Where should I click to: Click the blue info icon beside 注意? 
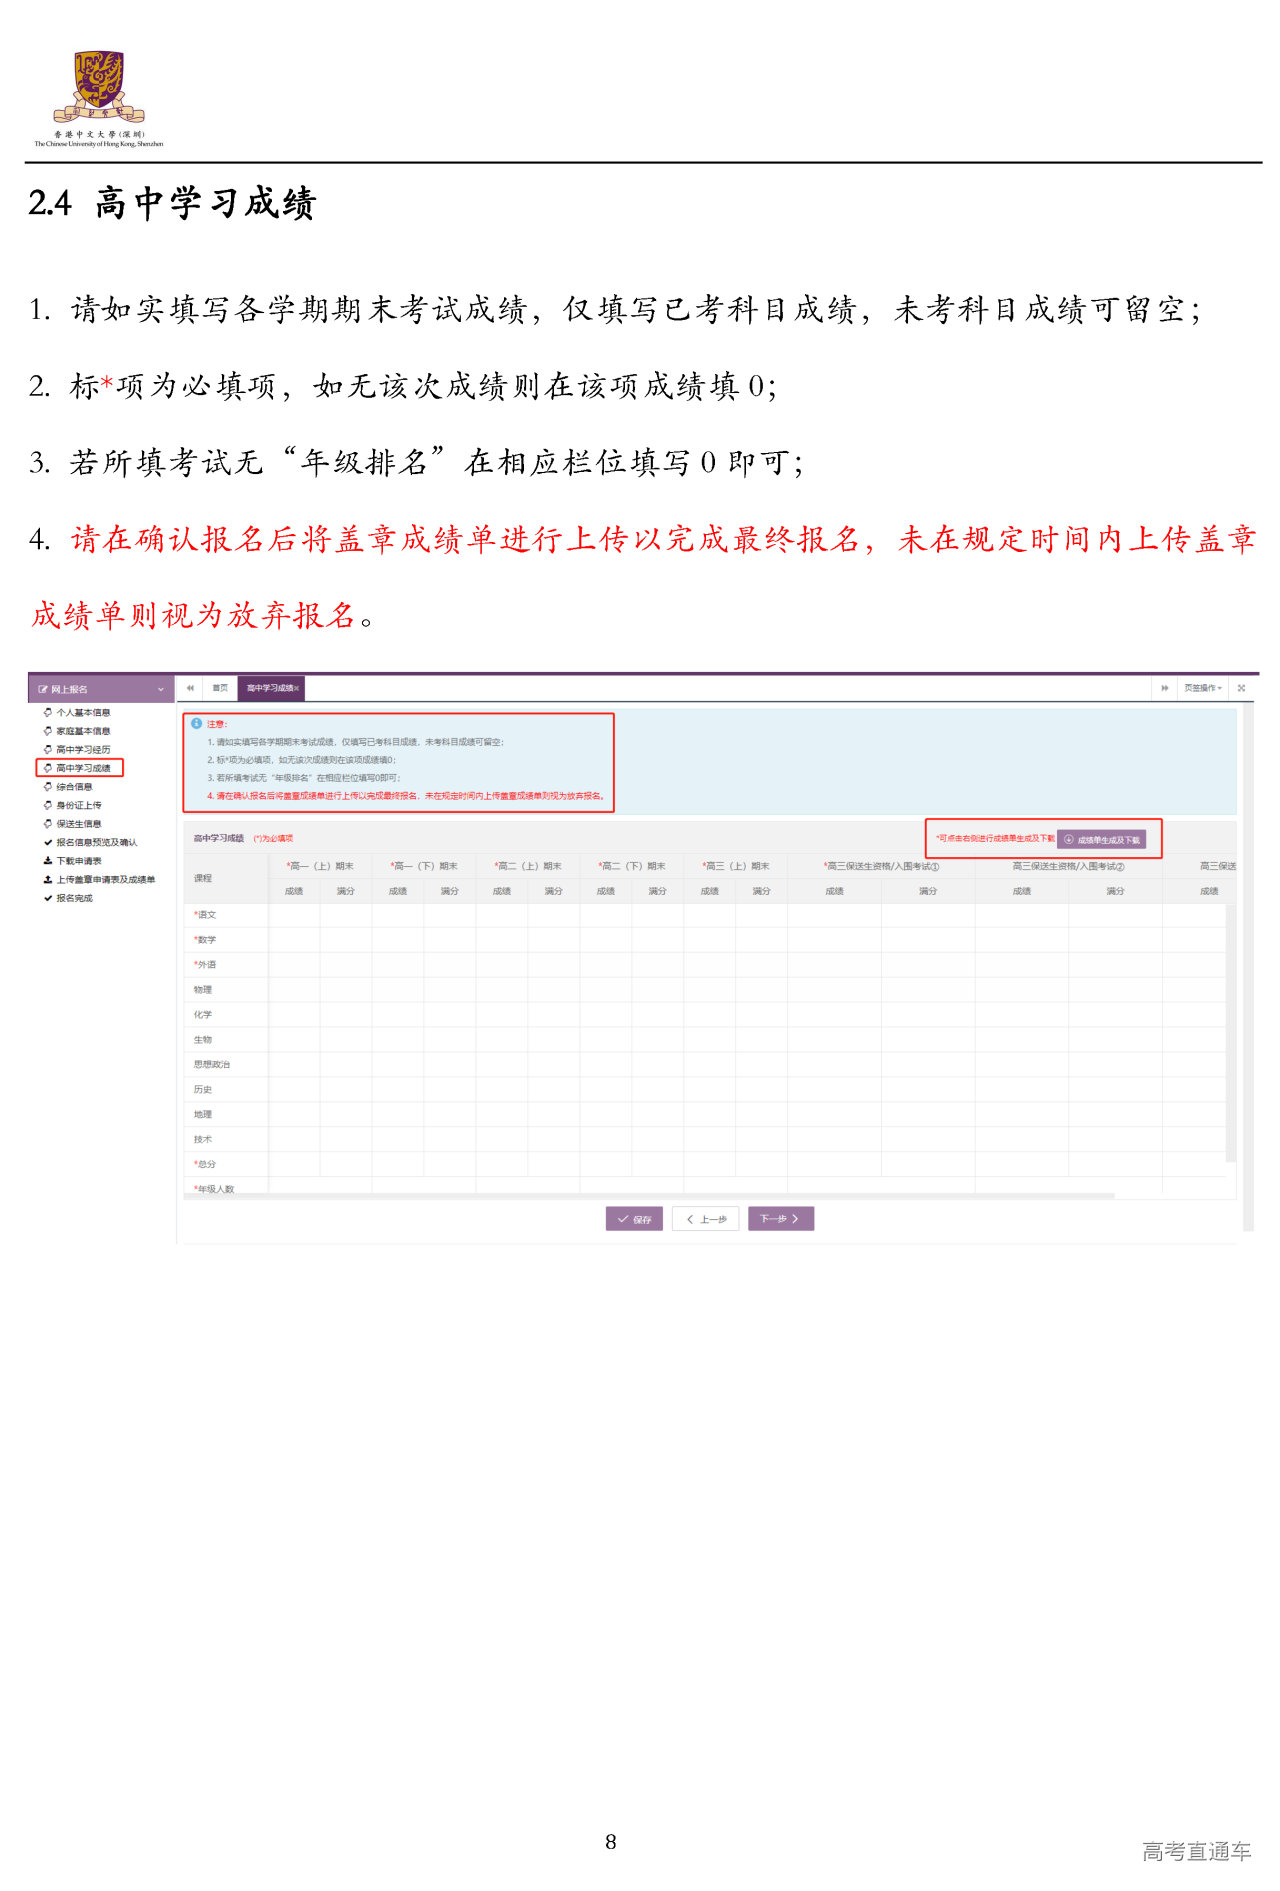pyautogui.click(x=196, y=723)
